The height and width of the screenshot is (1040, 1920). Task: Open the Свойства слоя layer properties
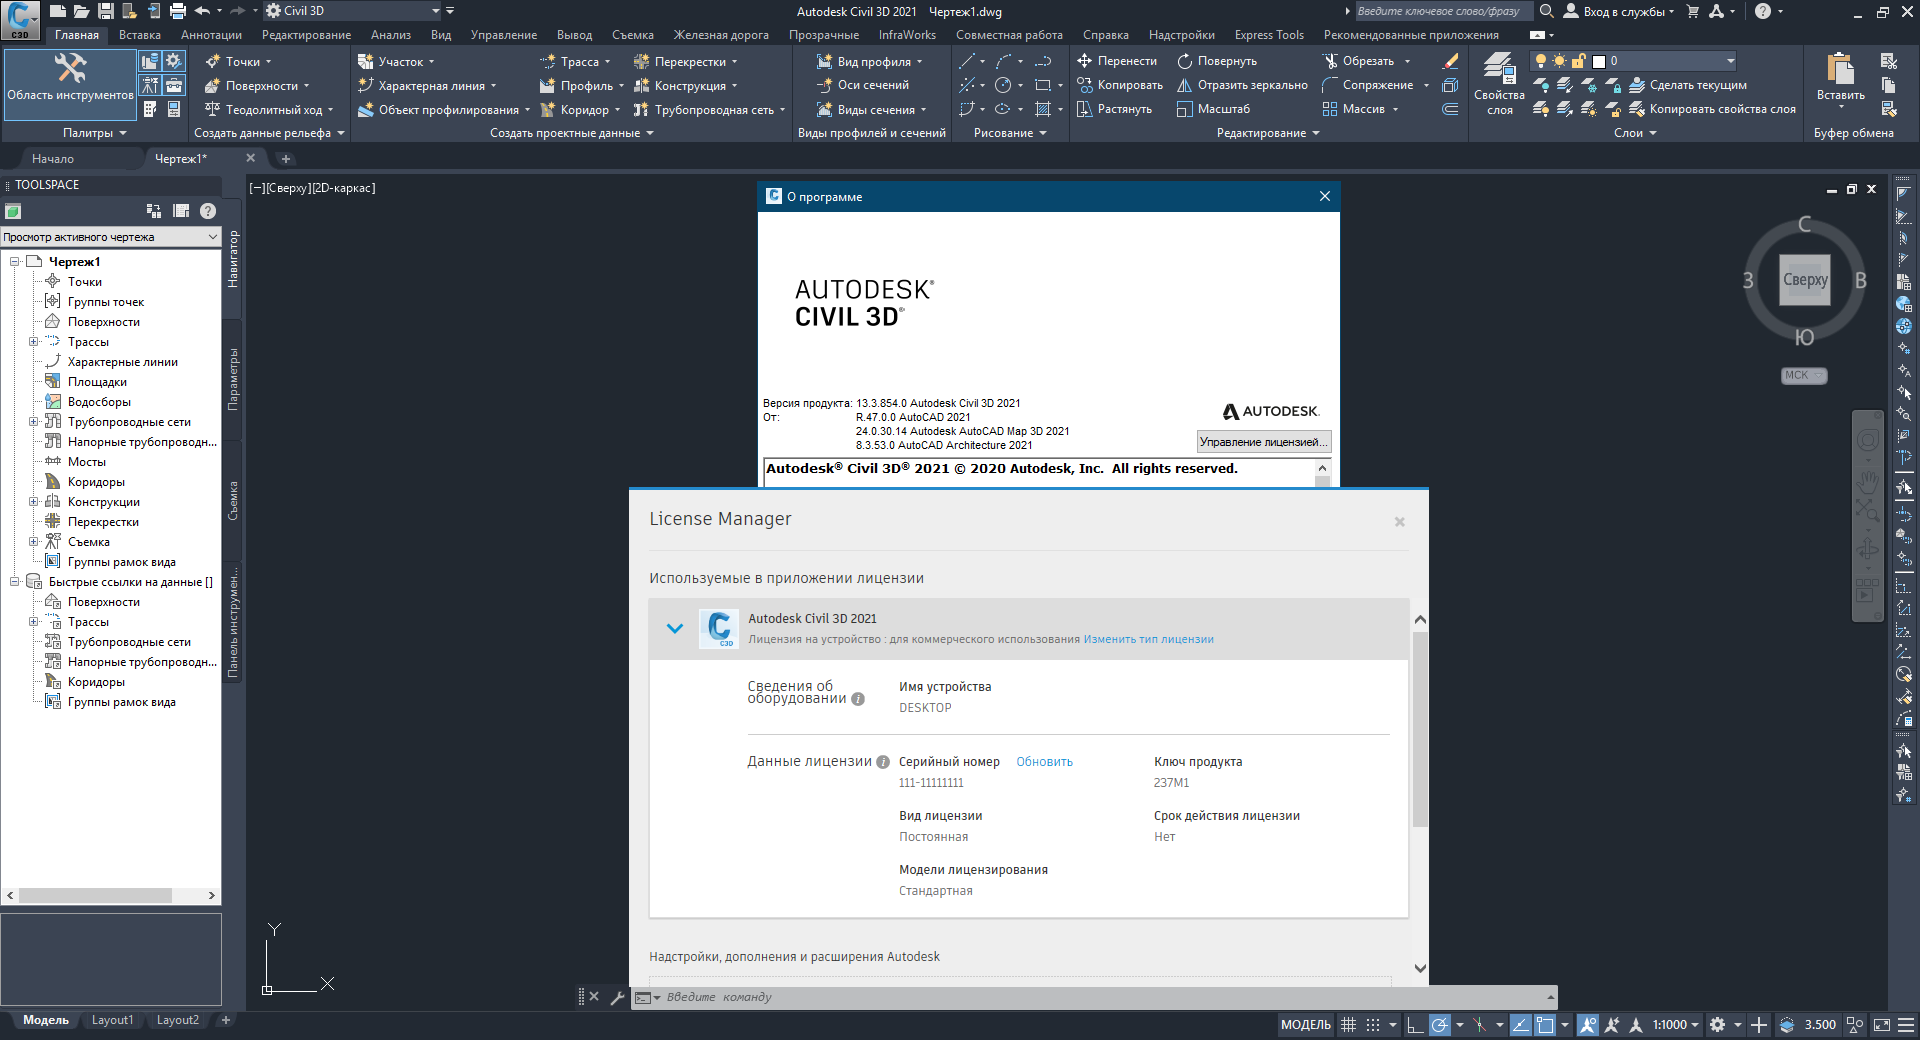point(1498,84)
